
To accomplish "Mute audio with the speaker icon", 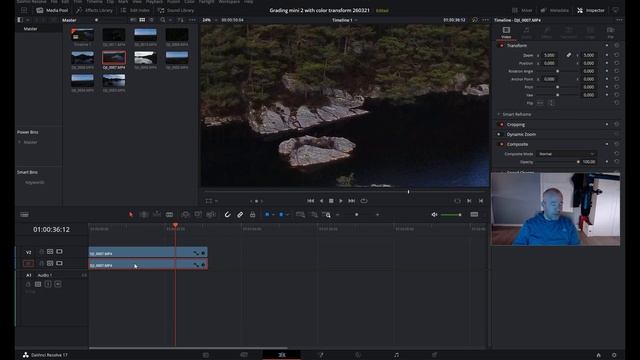I will (x=434, y=215).
